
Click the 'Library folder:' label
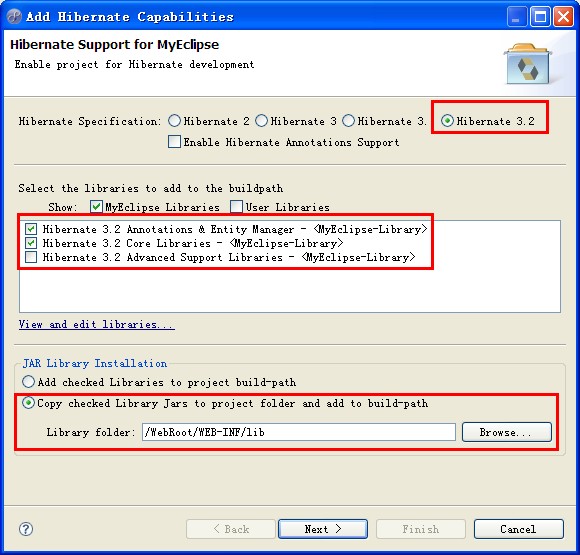coord(91,433)
